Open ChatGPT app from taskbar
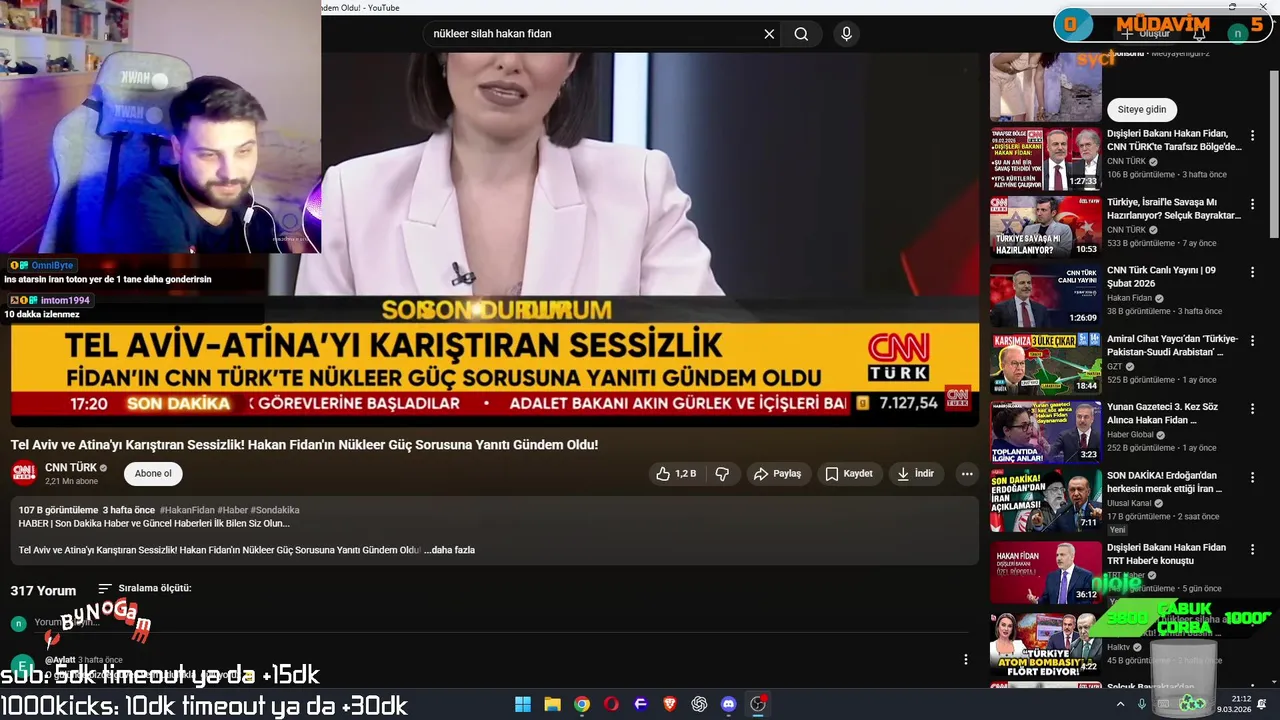This screenshot has width=1280, height=720. pos(699,704)
